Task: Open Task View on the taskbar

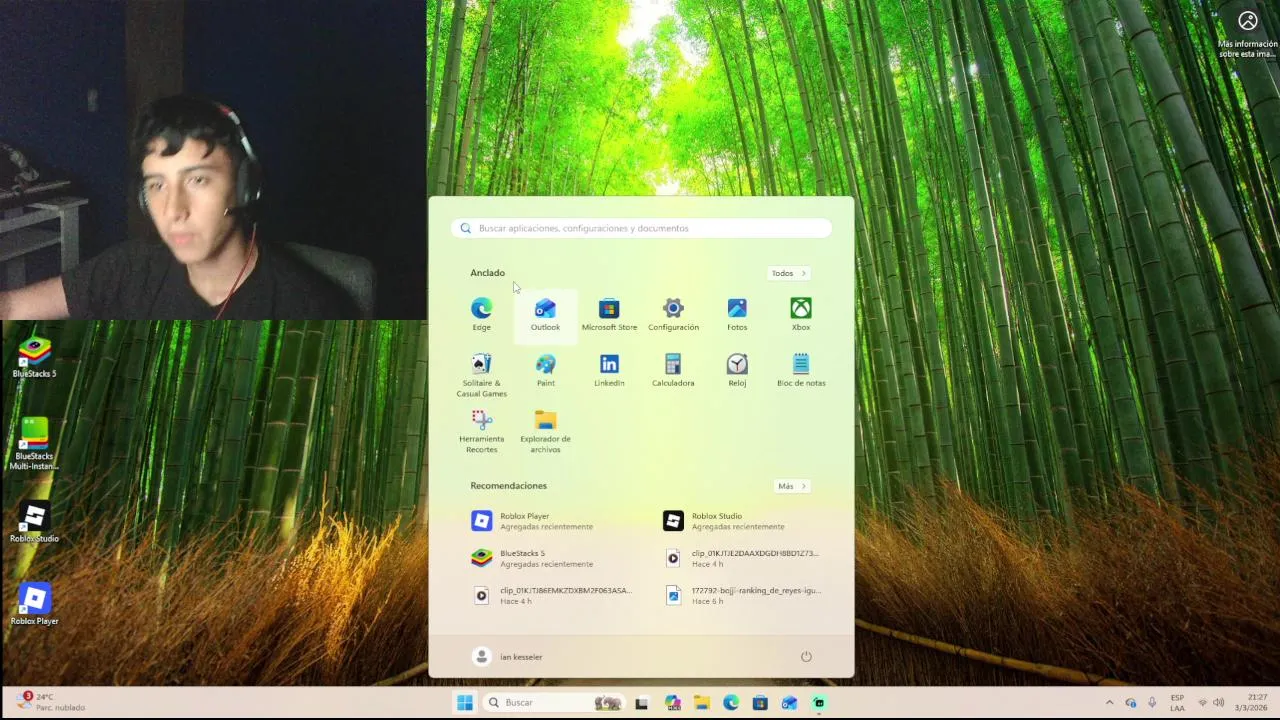Action: pyautogui.click(x=642, y=703)
